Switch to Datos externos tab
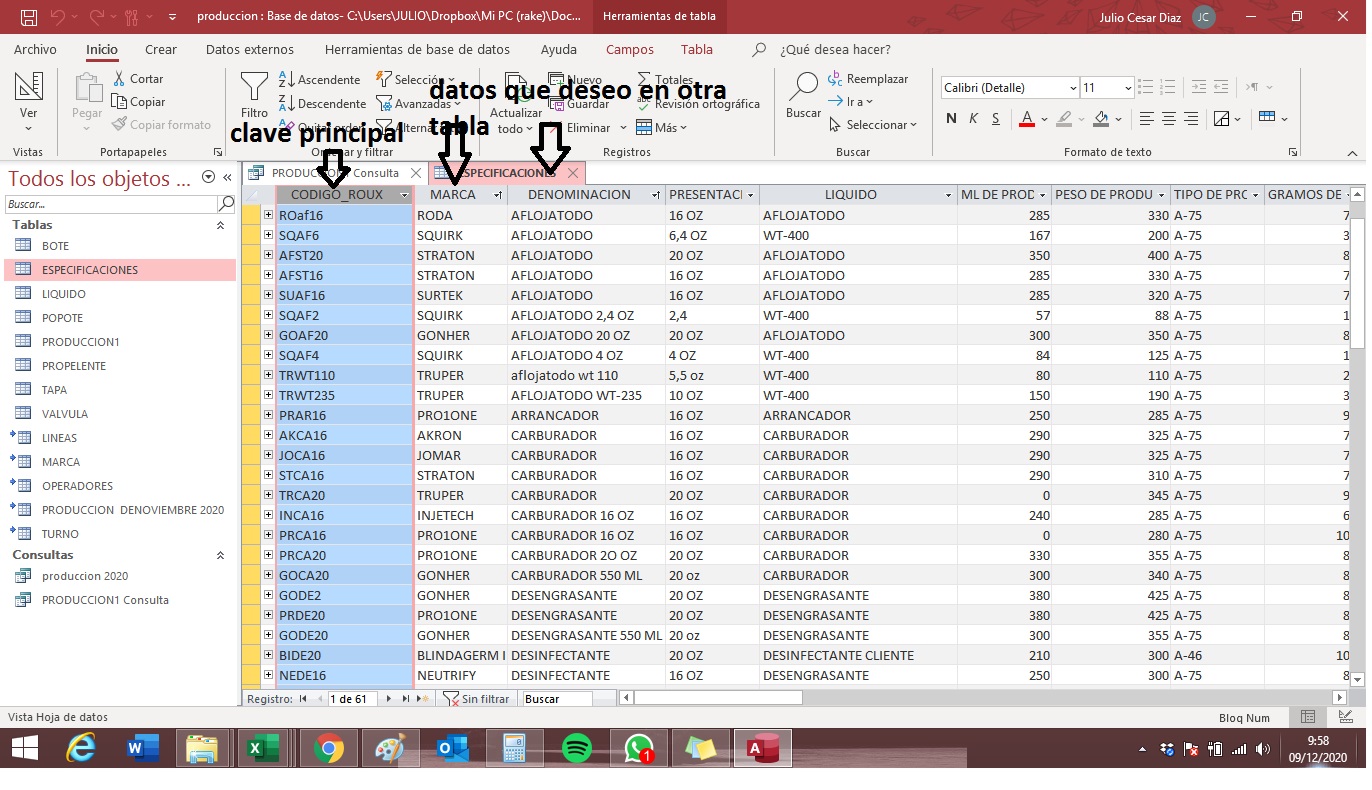 [250, 49]
